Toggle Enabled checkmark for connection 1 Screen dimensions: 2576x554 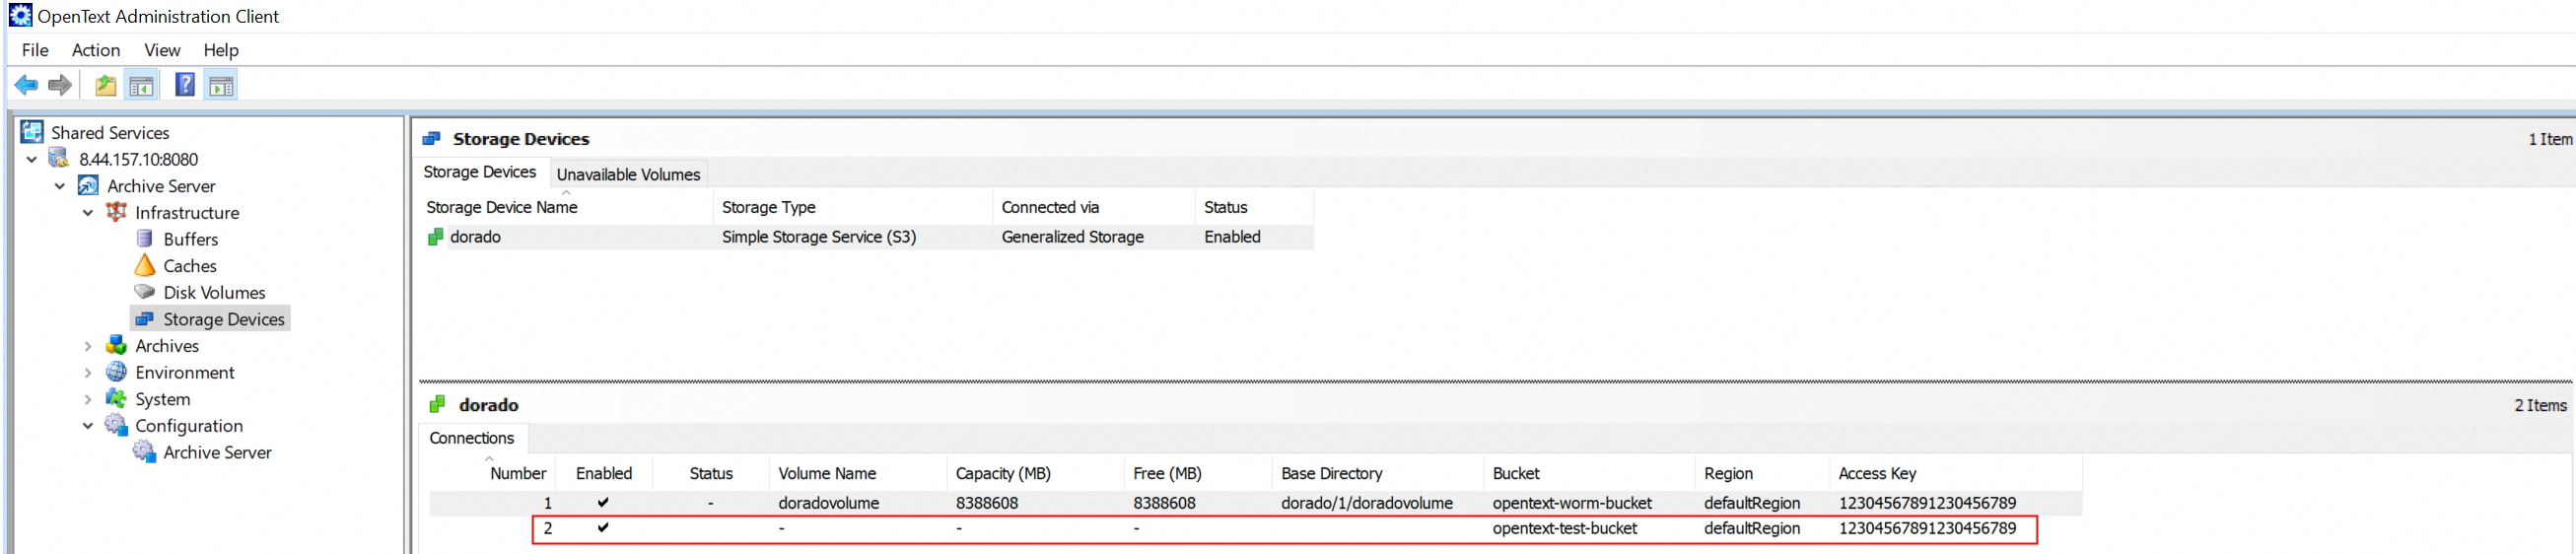coord(603,502)
